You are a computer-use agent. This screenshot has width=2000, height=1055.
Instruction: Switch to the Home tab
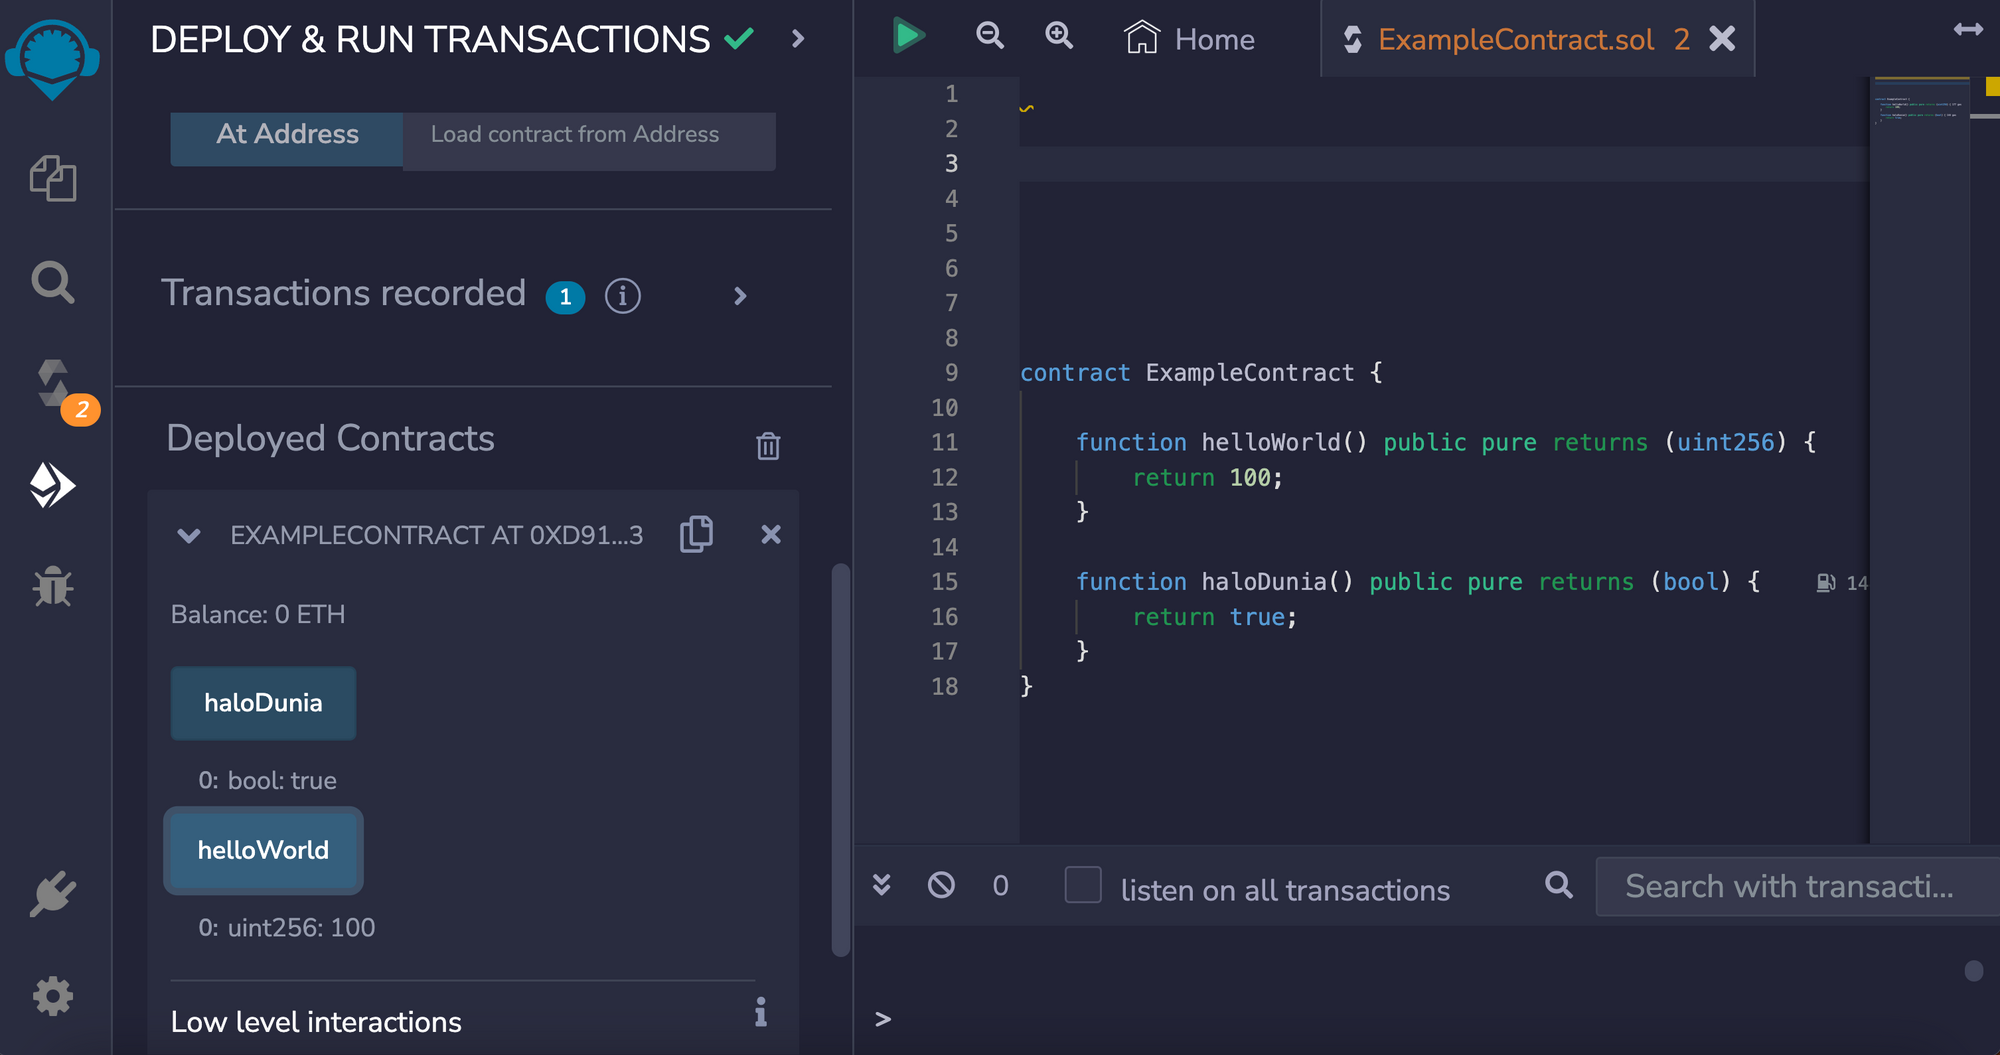click(1190, 39)
